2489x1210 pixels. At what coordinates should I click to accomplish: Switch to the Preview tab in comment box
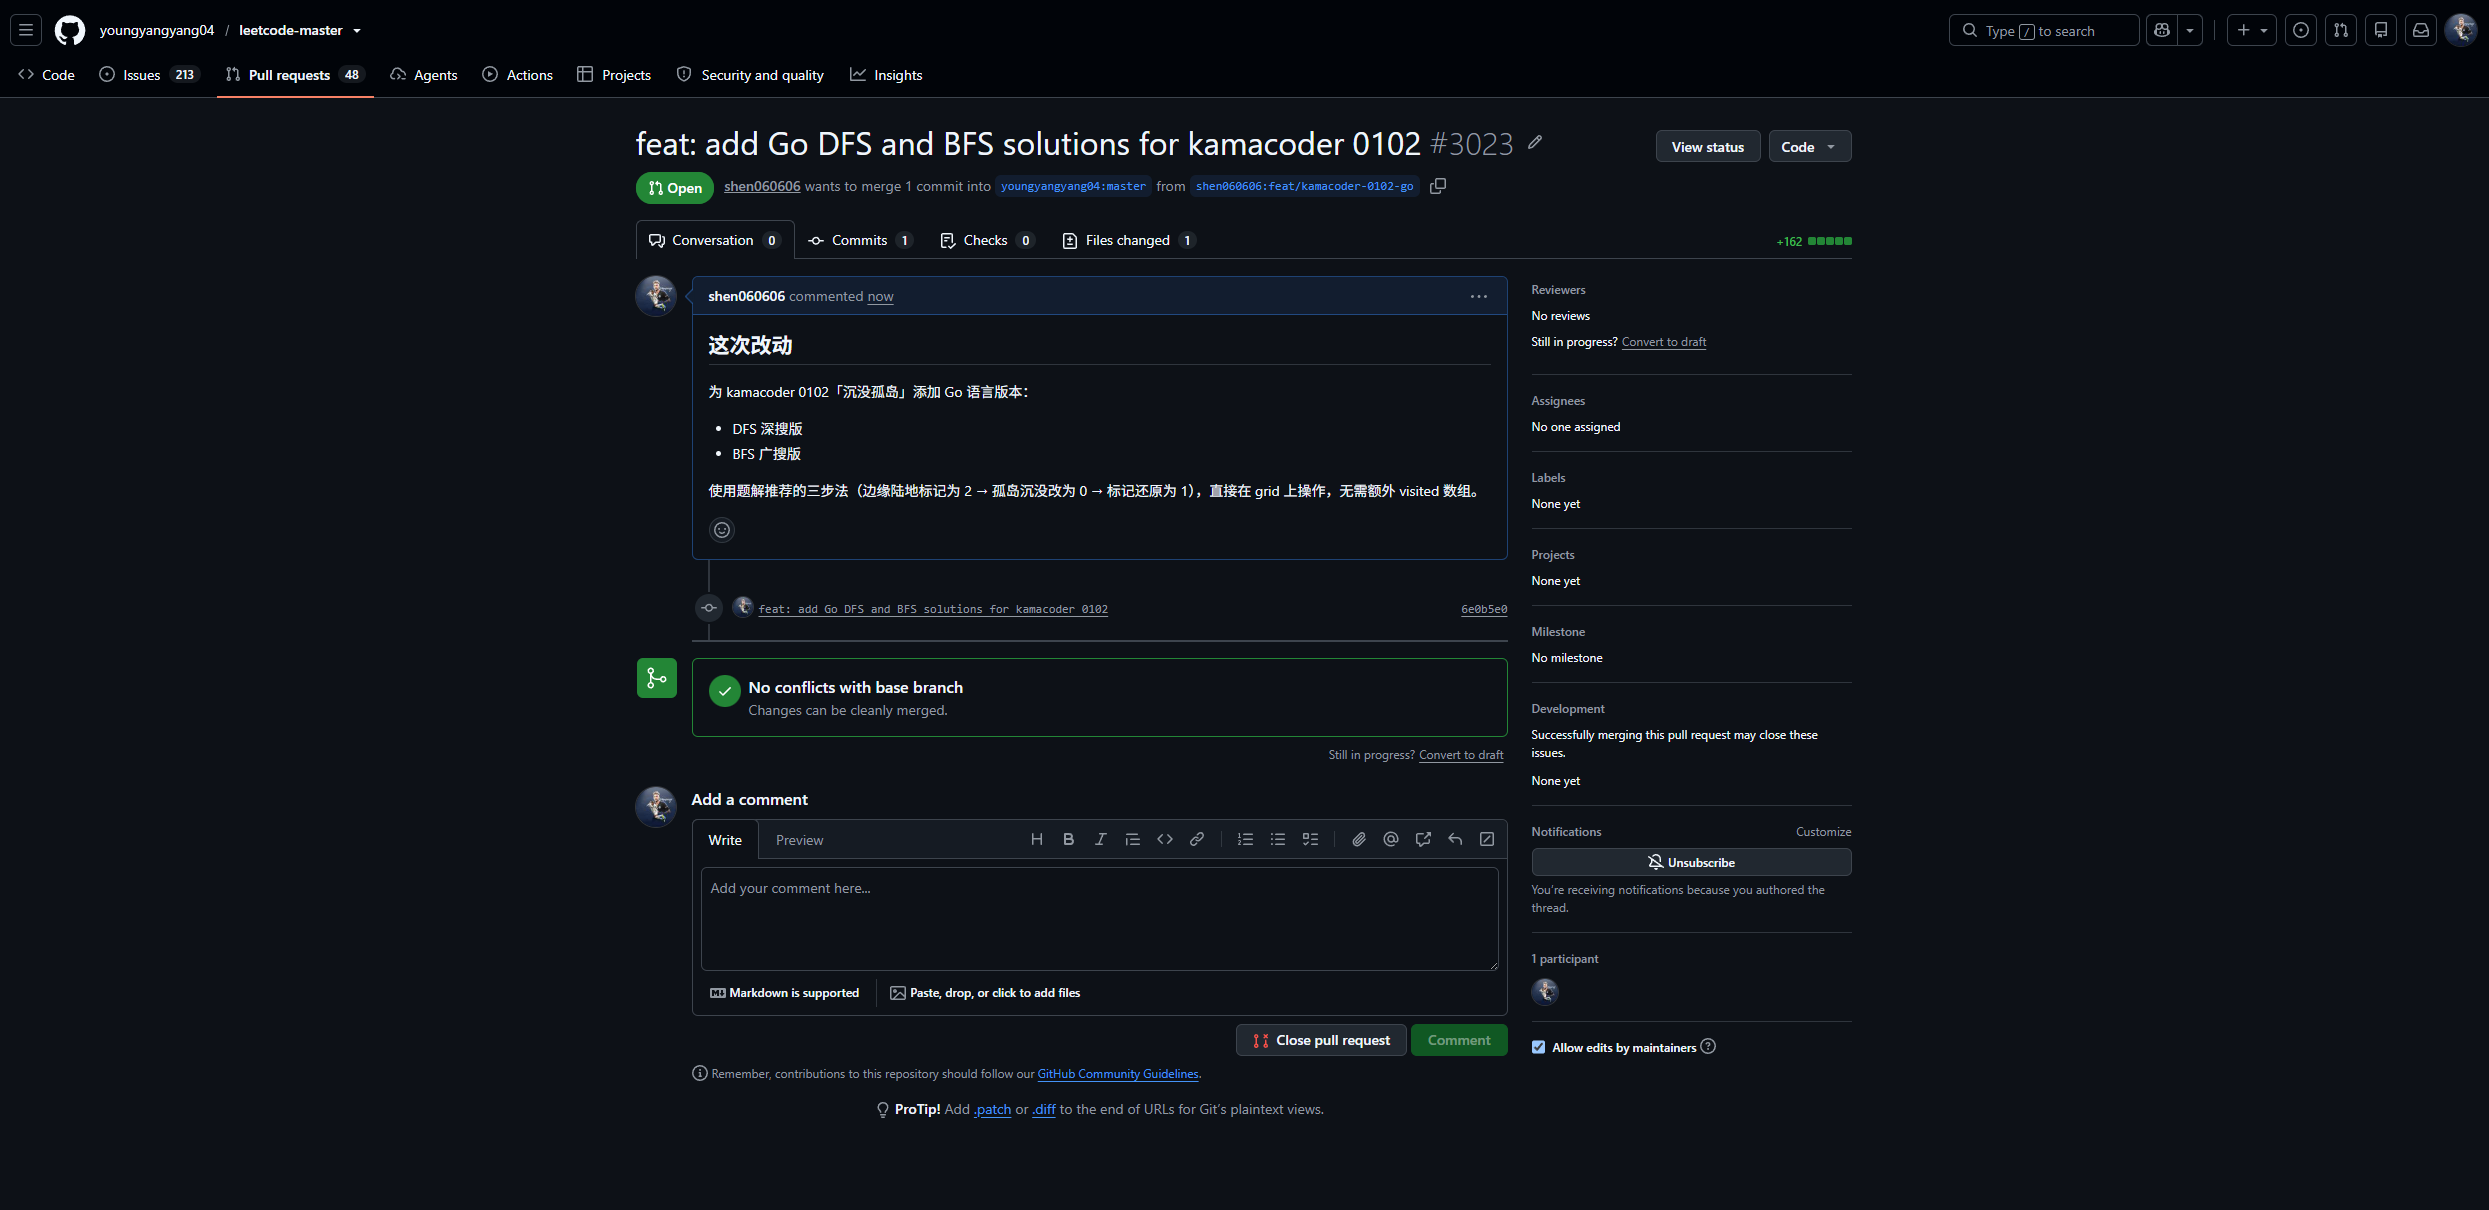tap(799, 840)
